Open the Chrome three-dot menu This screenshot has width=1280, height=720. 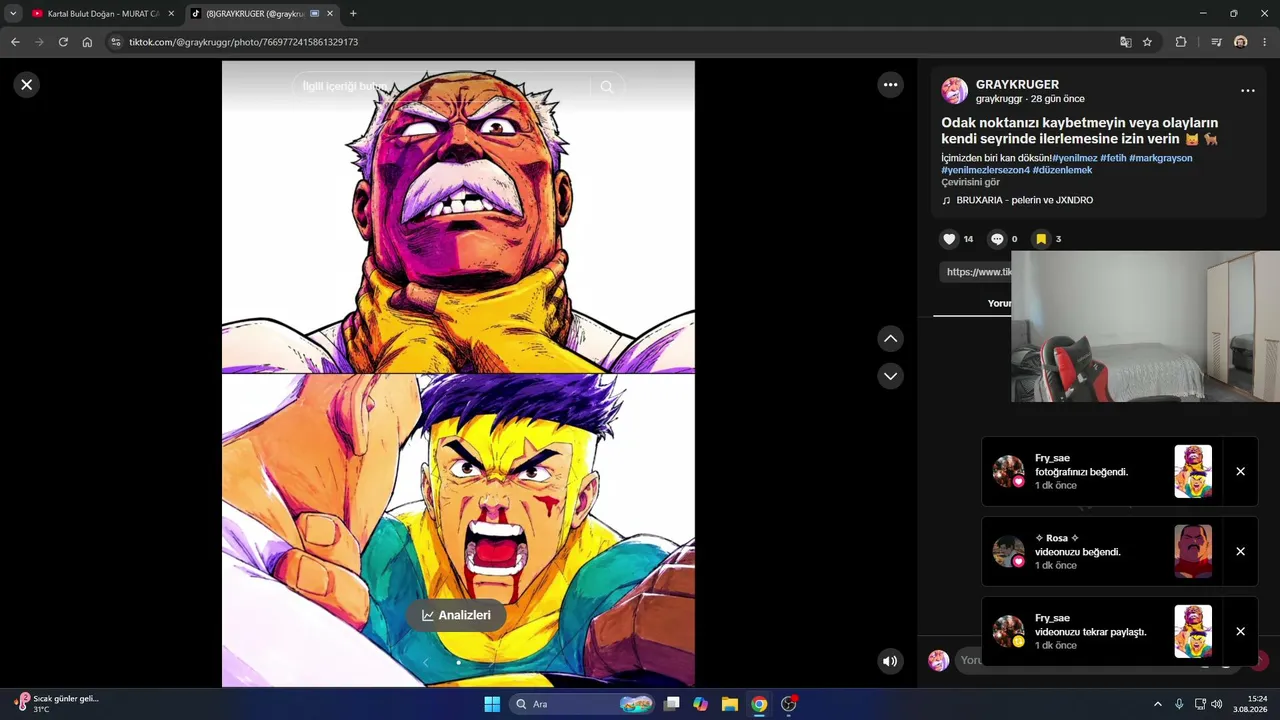1265,42
